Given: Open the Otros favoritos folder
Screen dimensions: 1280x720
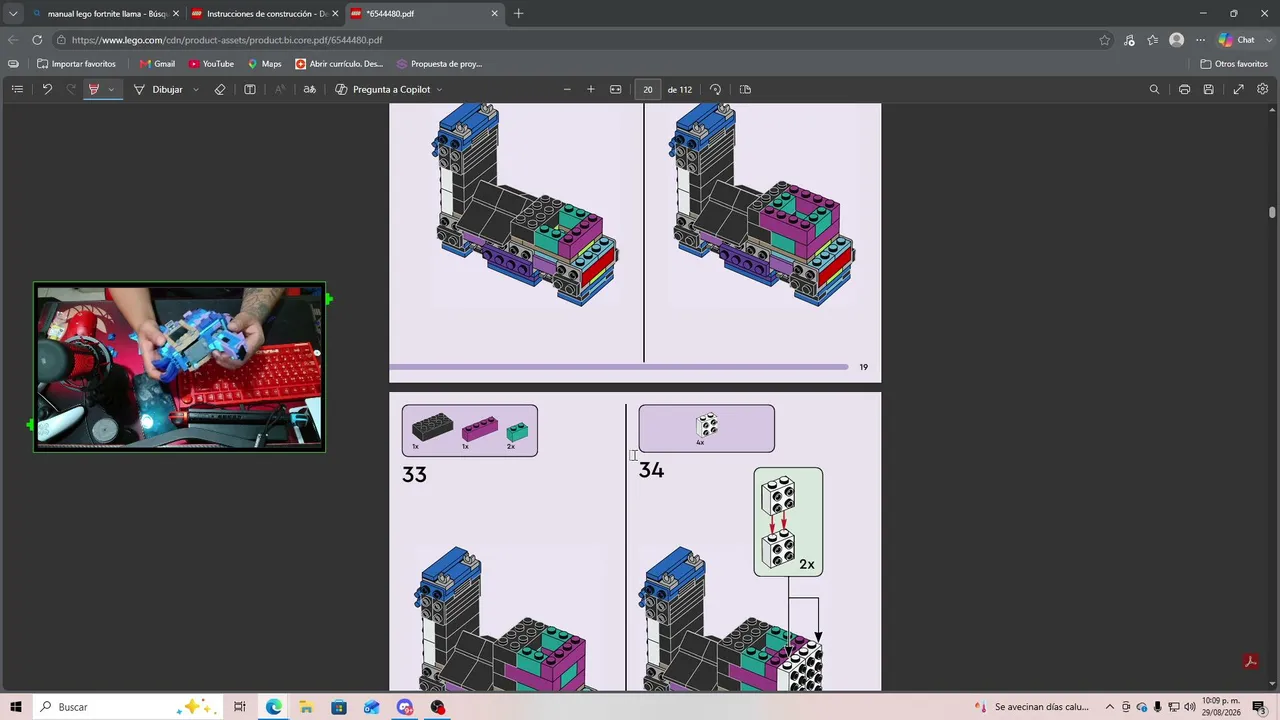Looking at the screenshot, I should (1234, 64).
